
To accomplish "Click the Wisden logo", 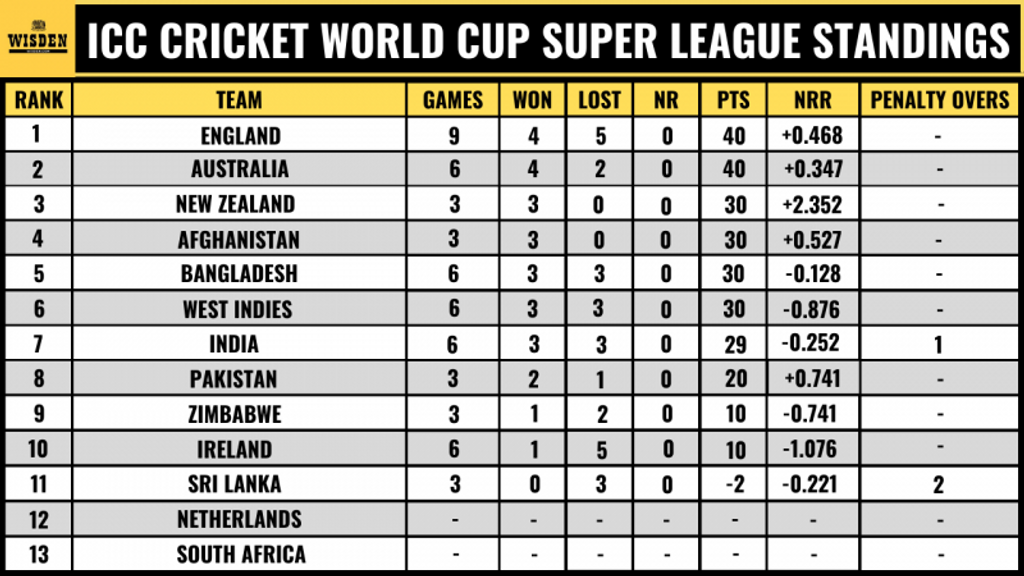I will (37, 38).
